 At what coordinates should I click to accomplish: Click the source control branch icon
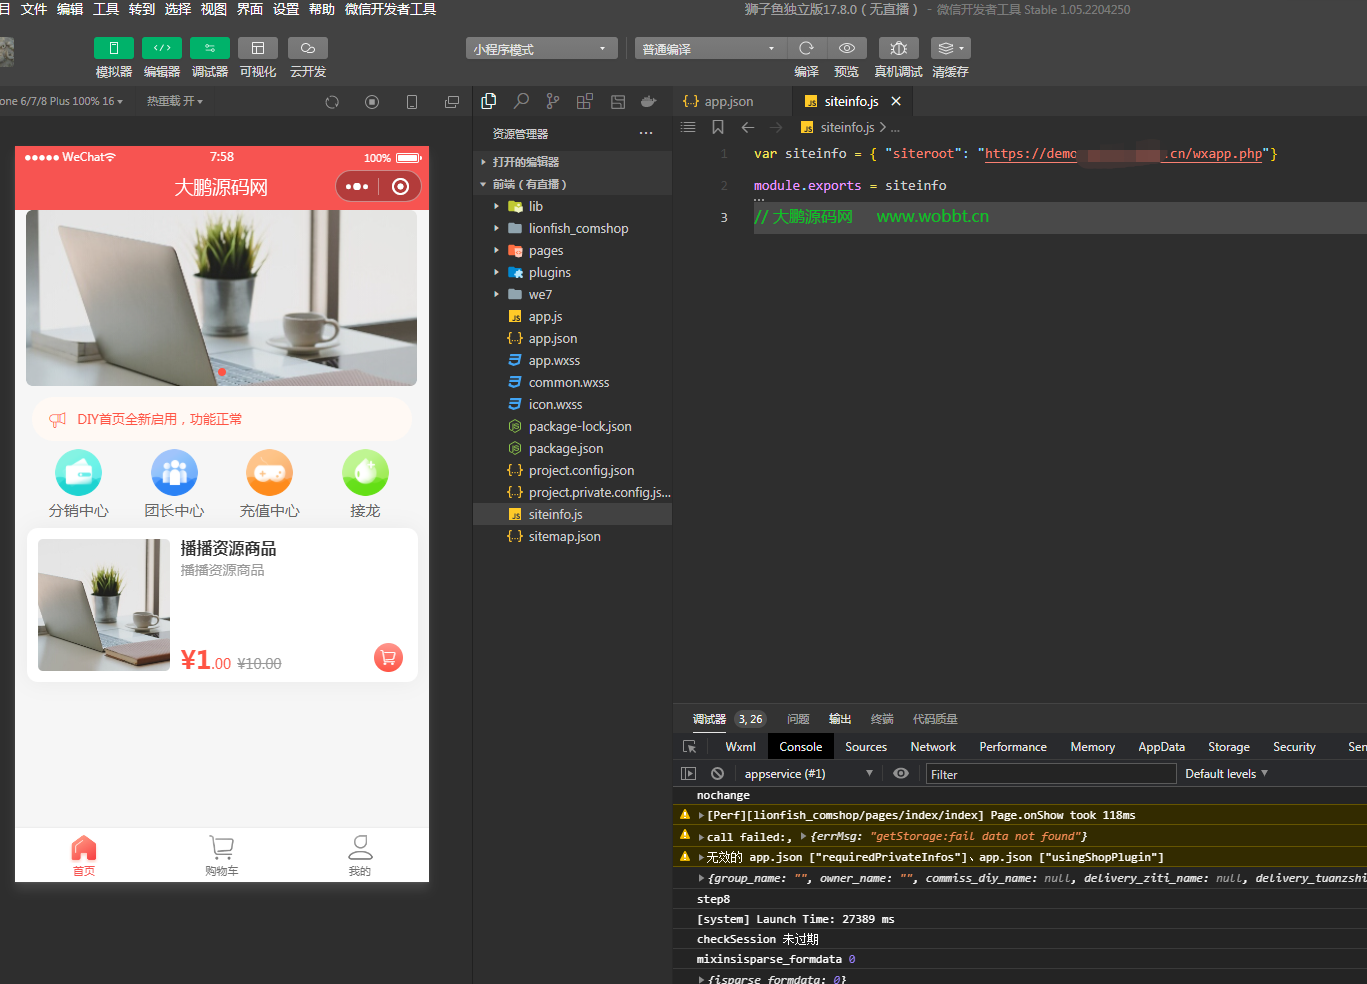553,101
